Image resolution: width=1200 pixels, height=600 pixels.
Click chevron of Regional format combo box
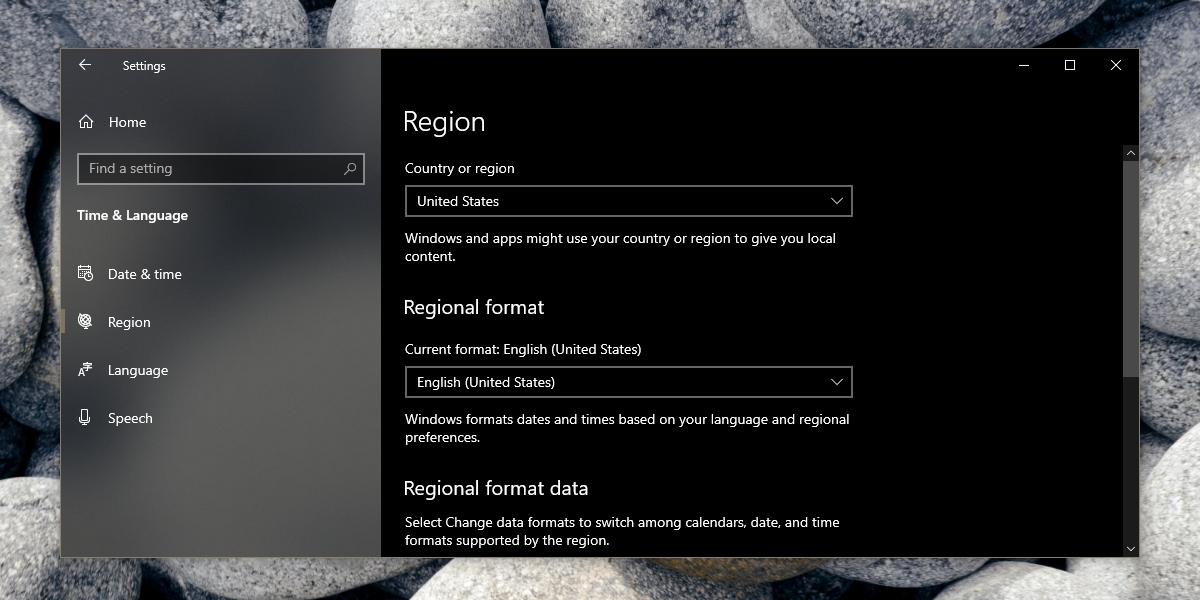point(837,382)
